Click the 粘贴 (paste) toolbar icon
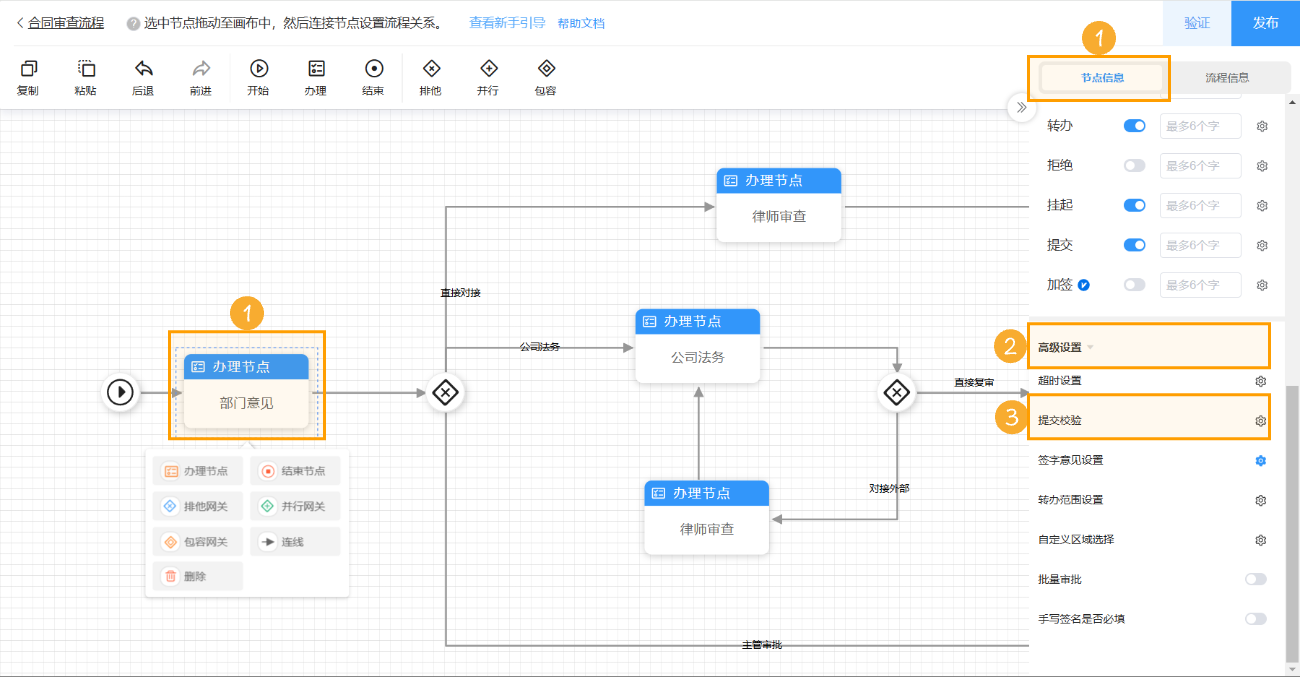 click(x=86, y=69)
